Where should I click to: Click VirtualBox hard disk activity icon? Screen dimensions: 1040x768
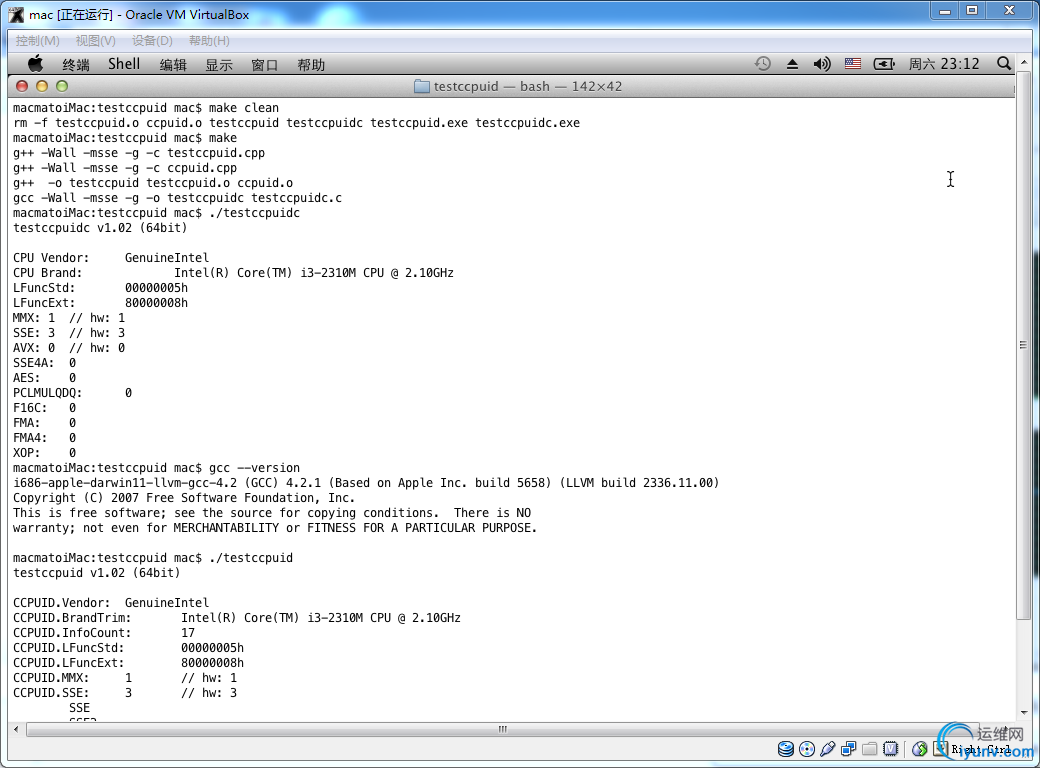click(785, 749)
